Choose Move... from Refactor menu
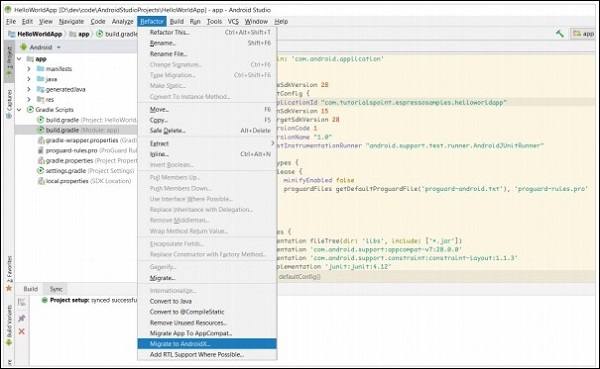This screenshot has height=369, width=600. pos(207,109)
